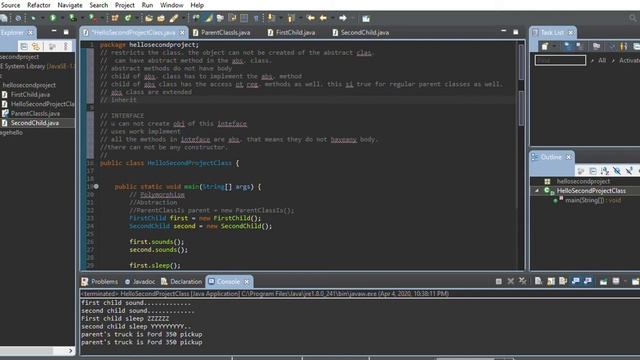This screenshot has height=360, width=640.
Task: Toggle Scheduled presentation in Task List
Action: [580, 47]
